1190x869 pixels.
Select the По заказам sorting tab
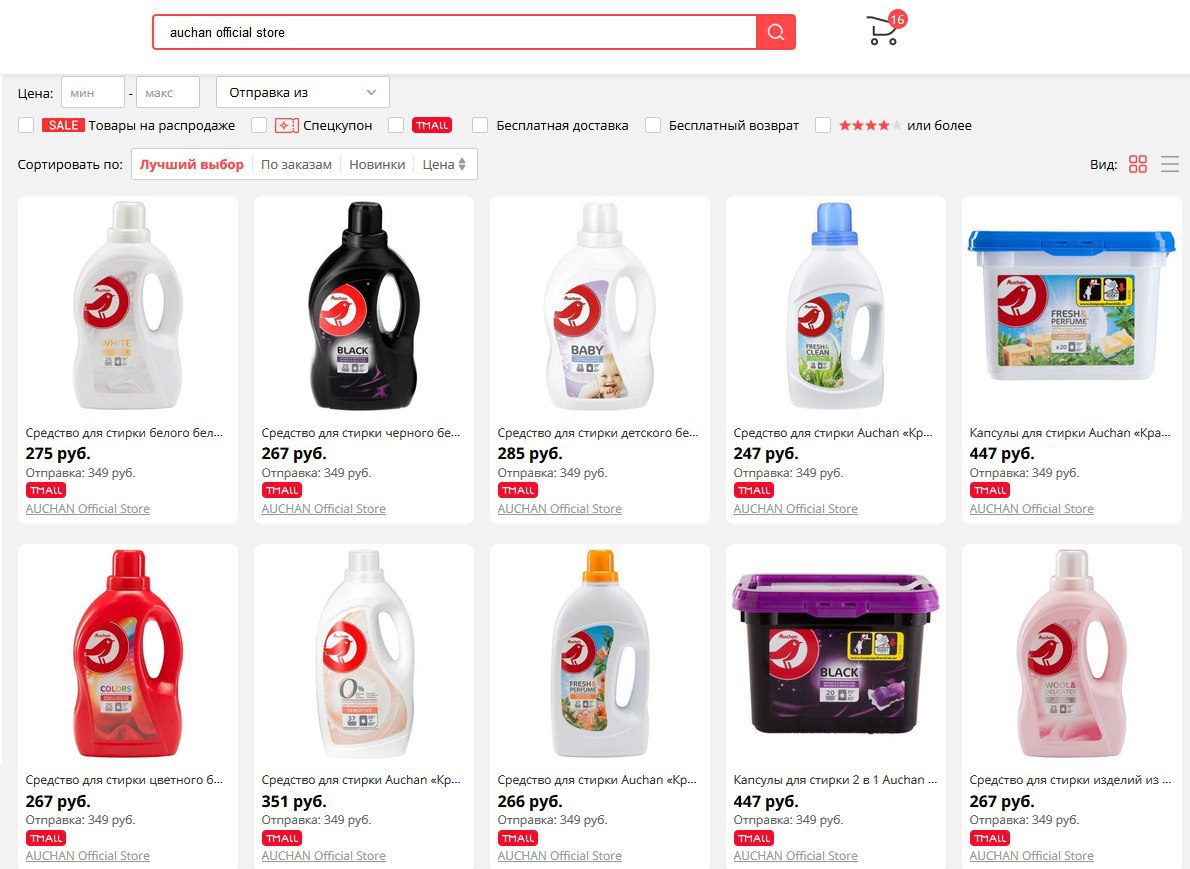pyautogui.click(x=296, y=165)
